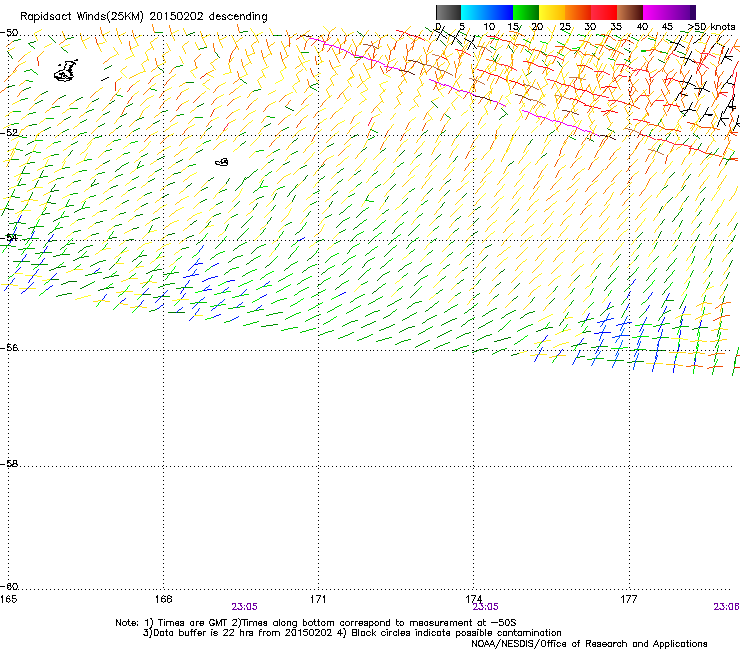740x650 pixels.
Task: Click the green segment of the color bar
Action: click(526, 12)
